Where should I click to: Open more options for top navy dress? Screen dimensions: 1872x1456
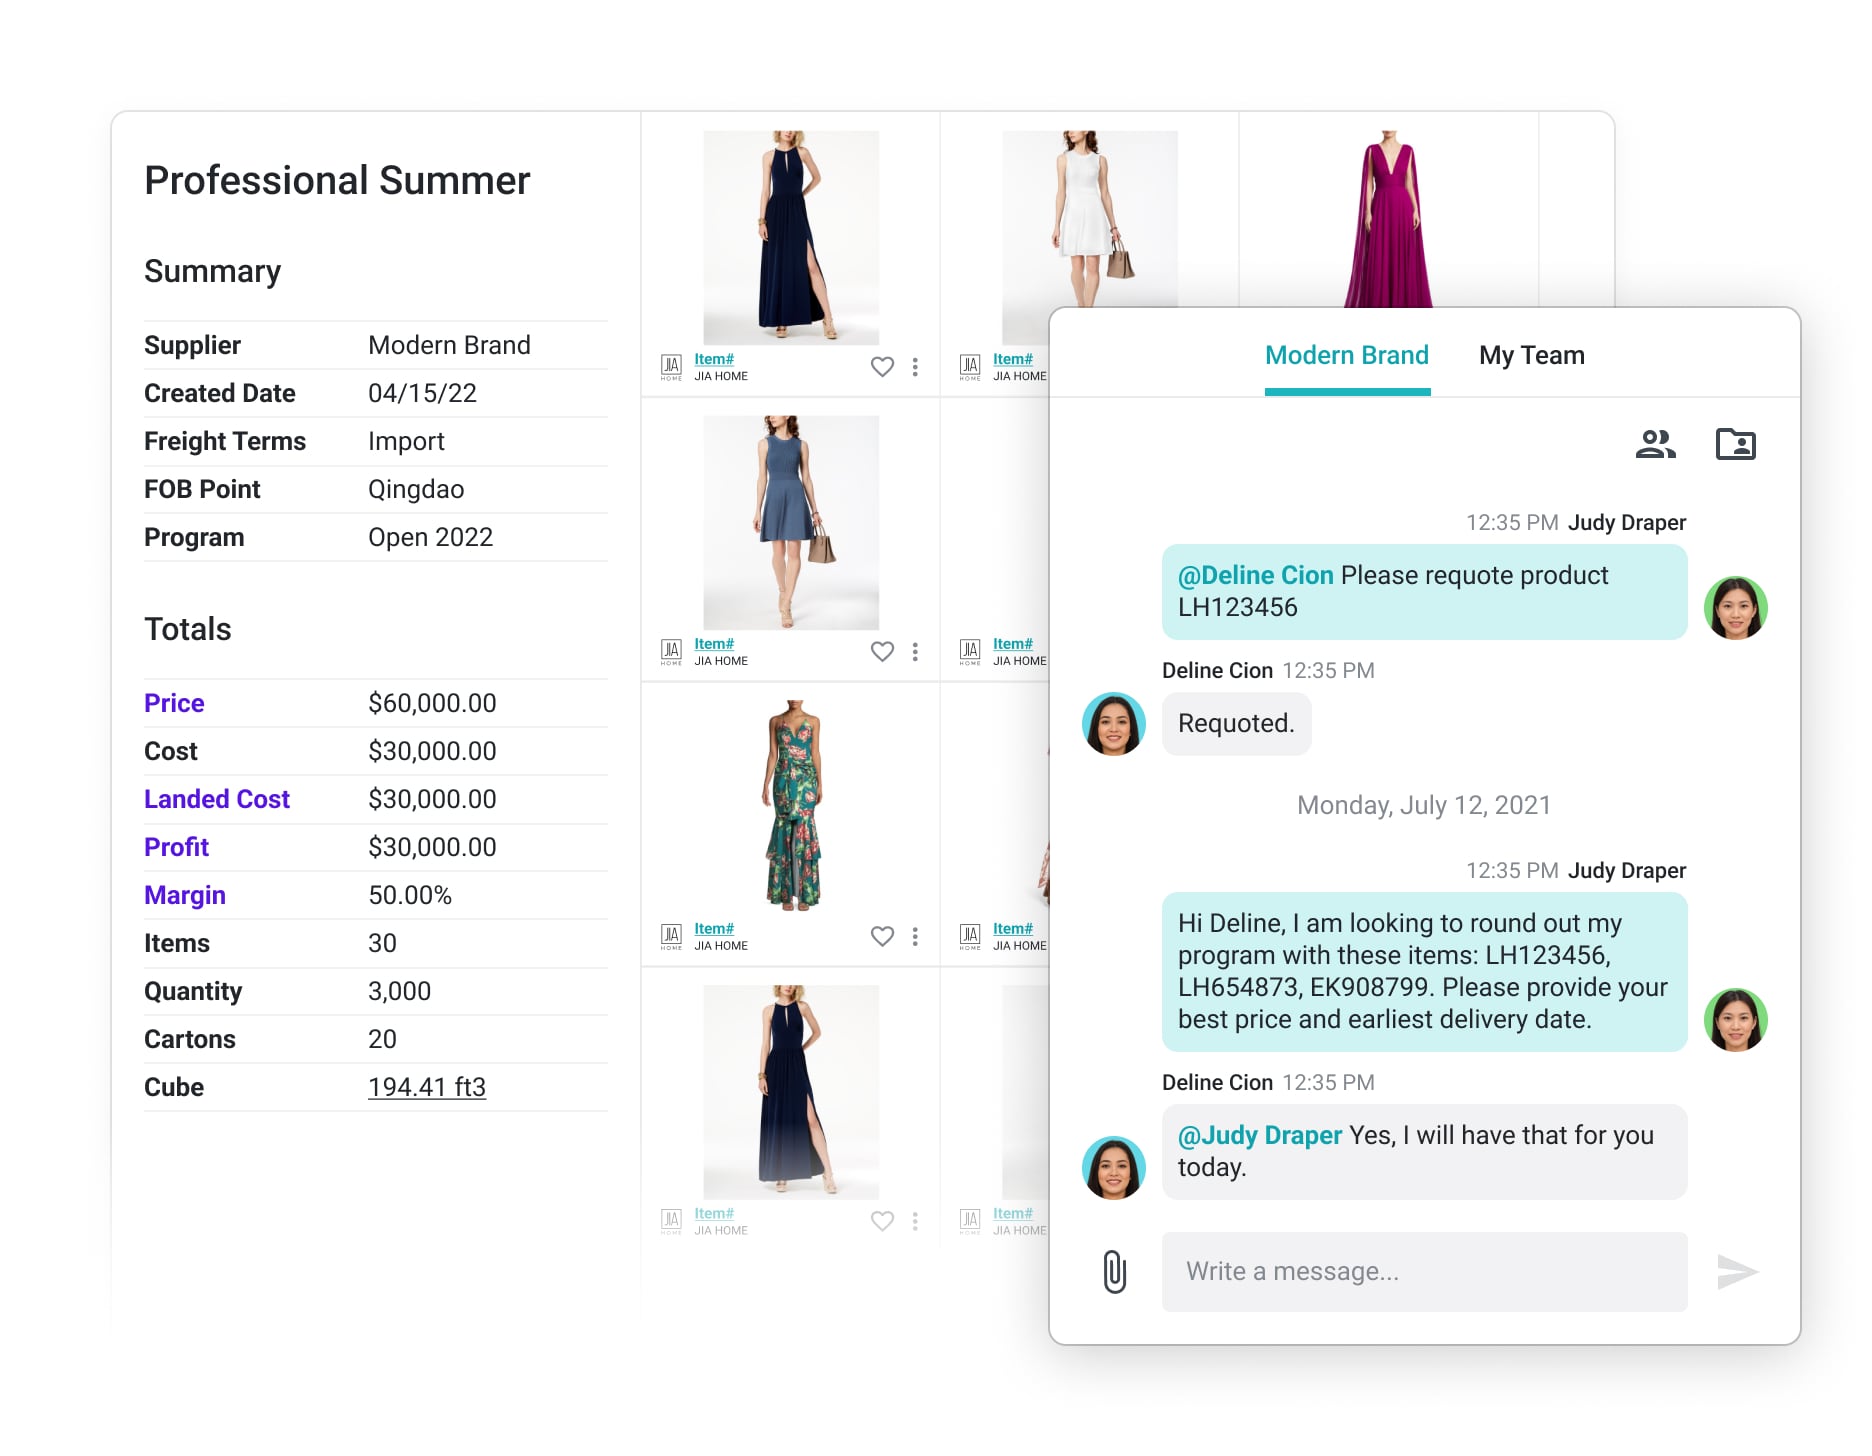(x=915, y=367)
